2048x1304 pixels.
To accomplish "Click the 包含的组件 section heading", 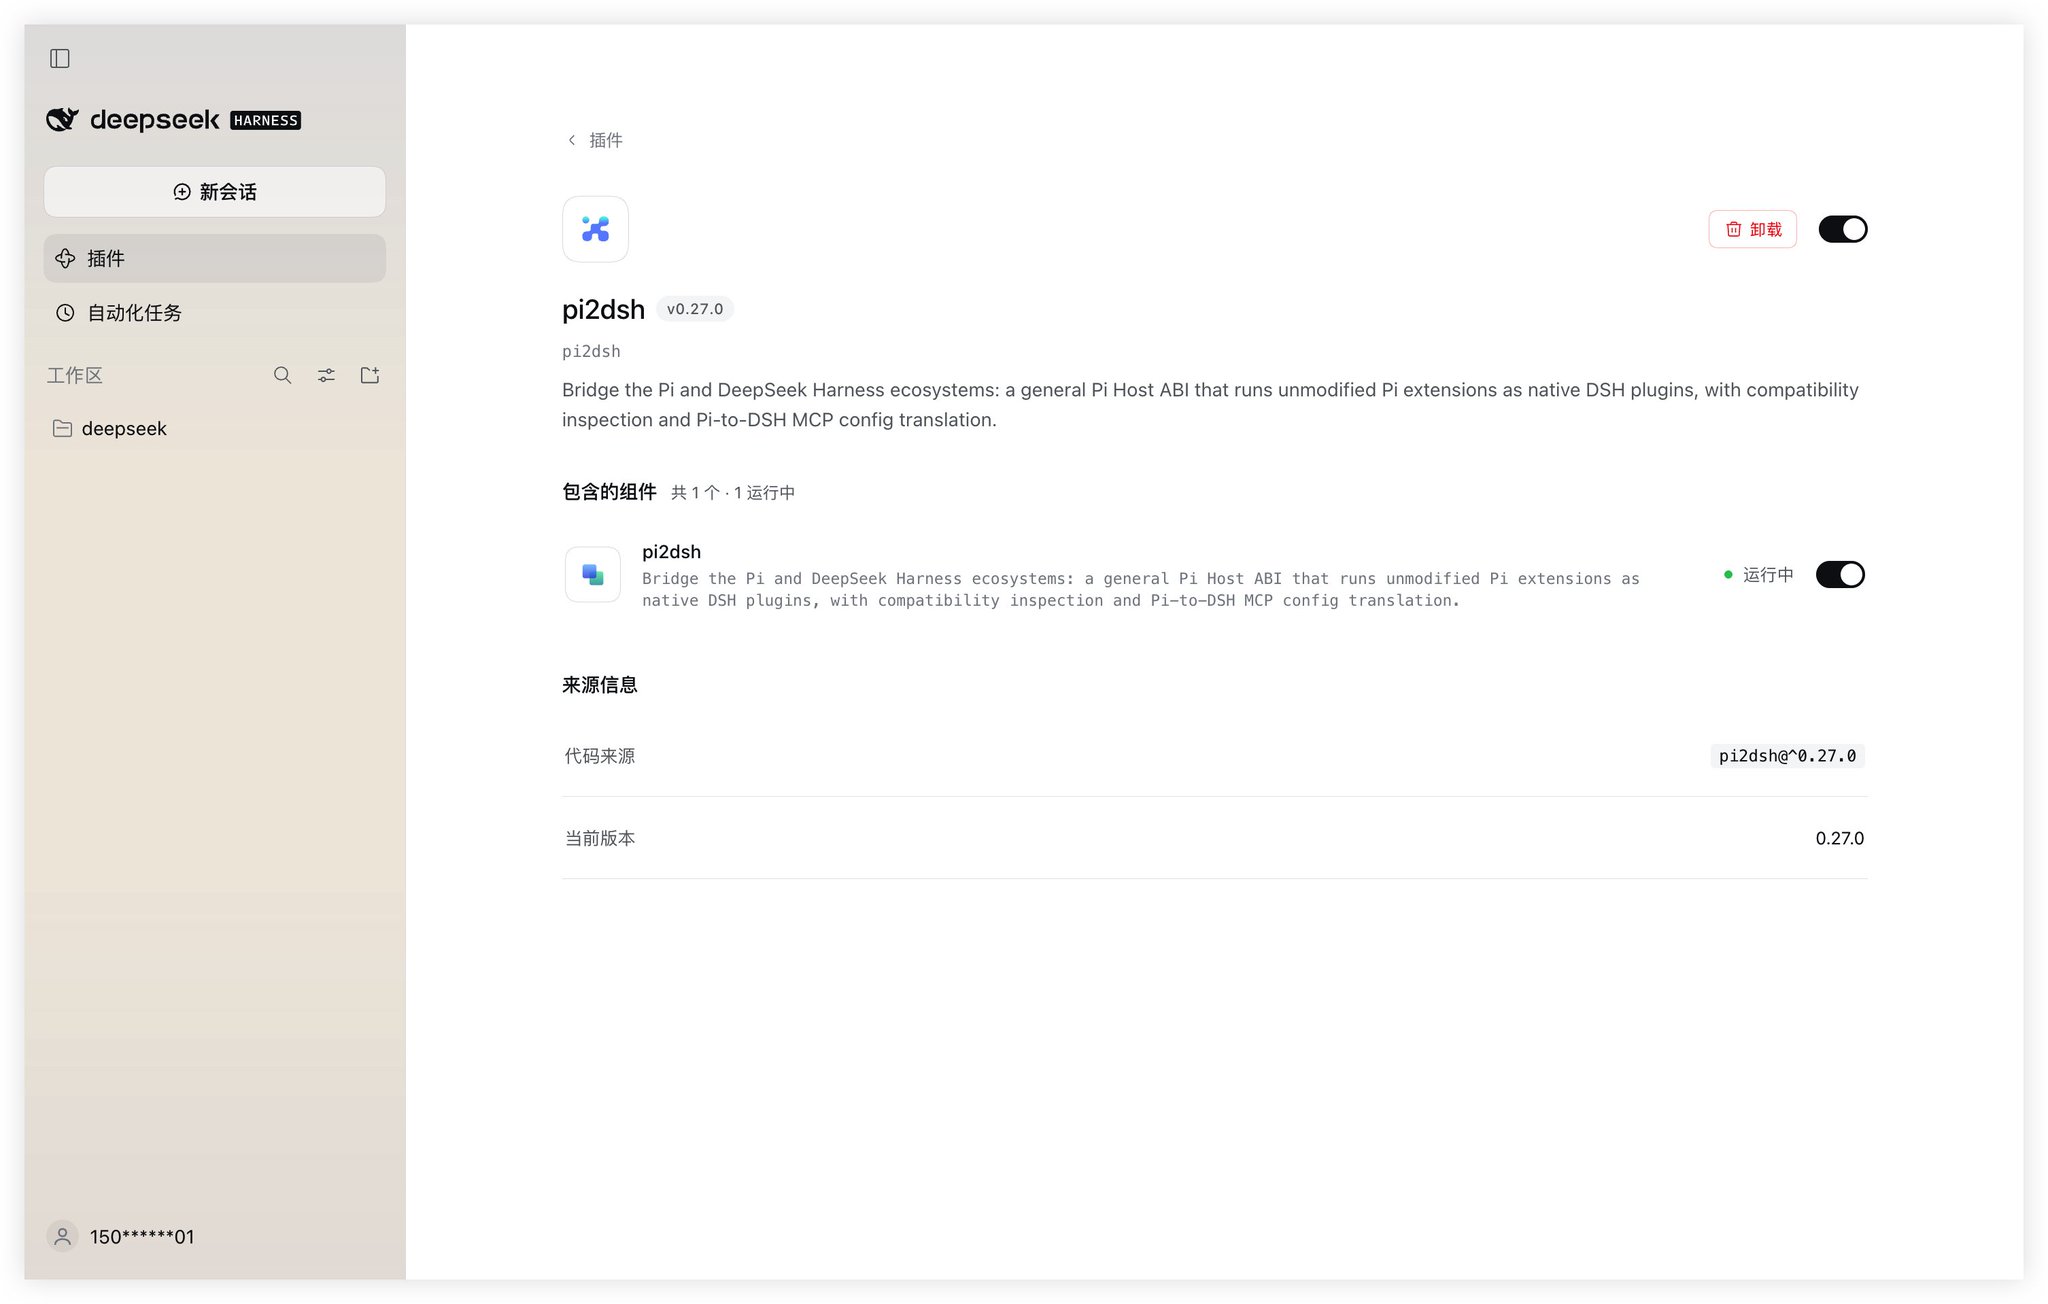I will coord(609,492).
